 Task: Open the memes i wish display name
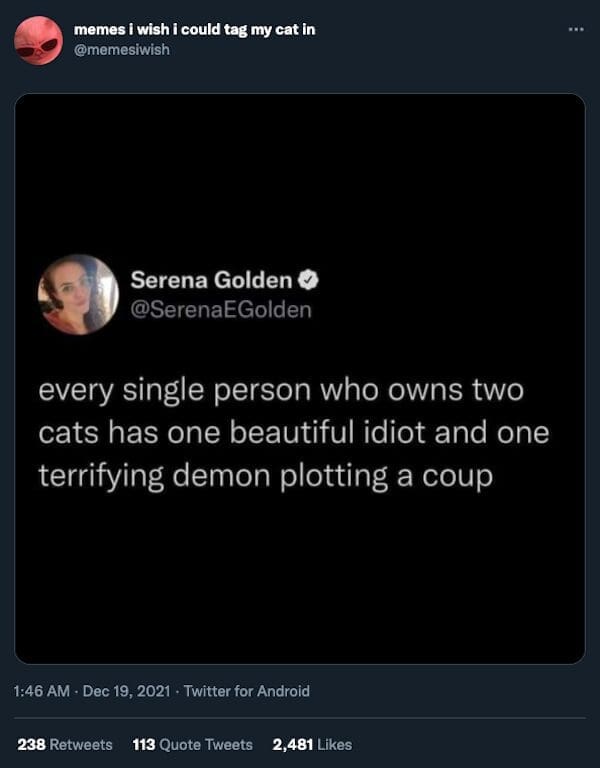194,29
